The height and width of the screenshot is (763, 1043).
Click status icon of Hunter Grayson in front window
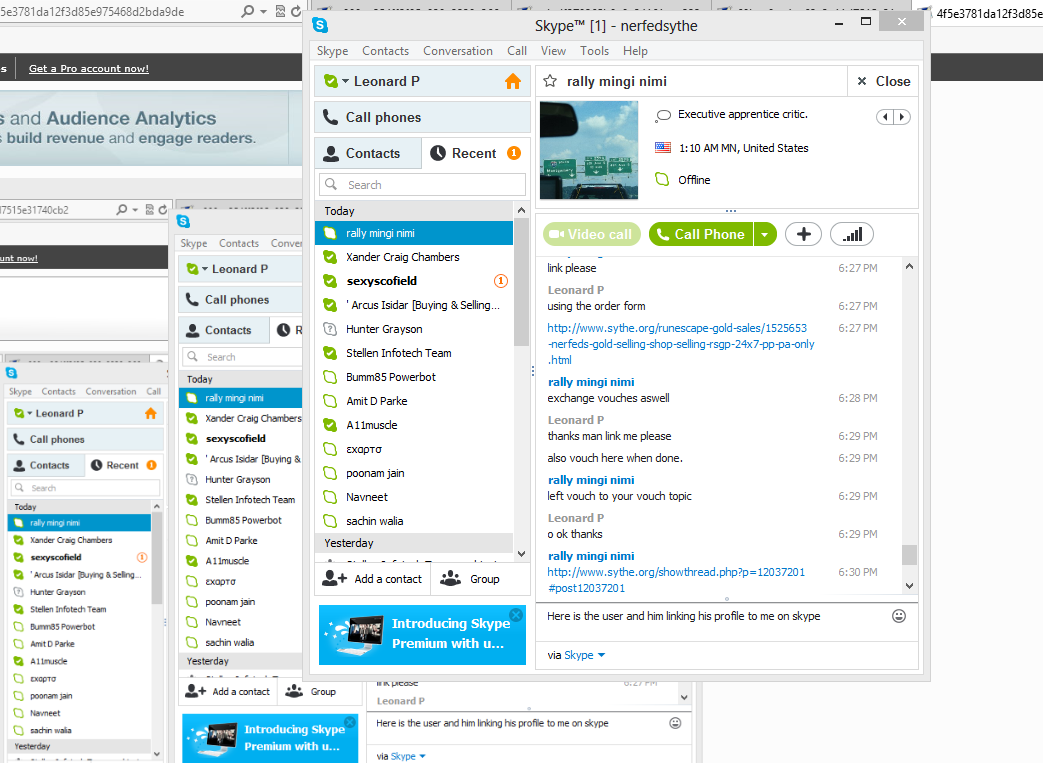click(330, 329)
